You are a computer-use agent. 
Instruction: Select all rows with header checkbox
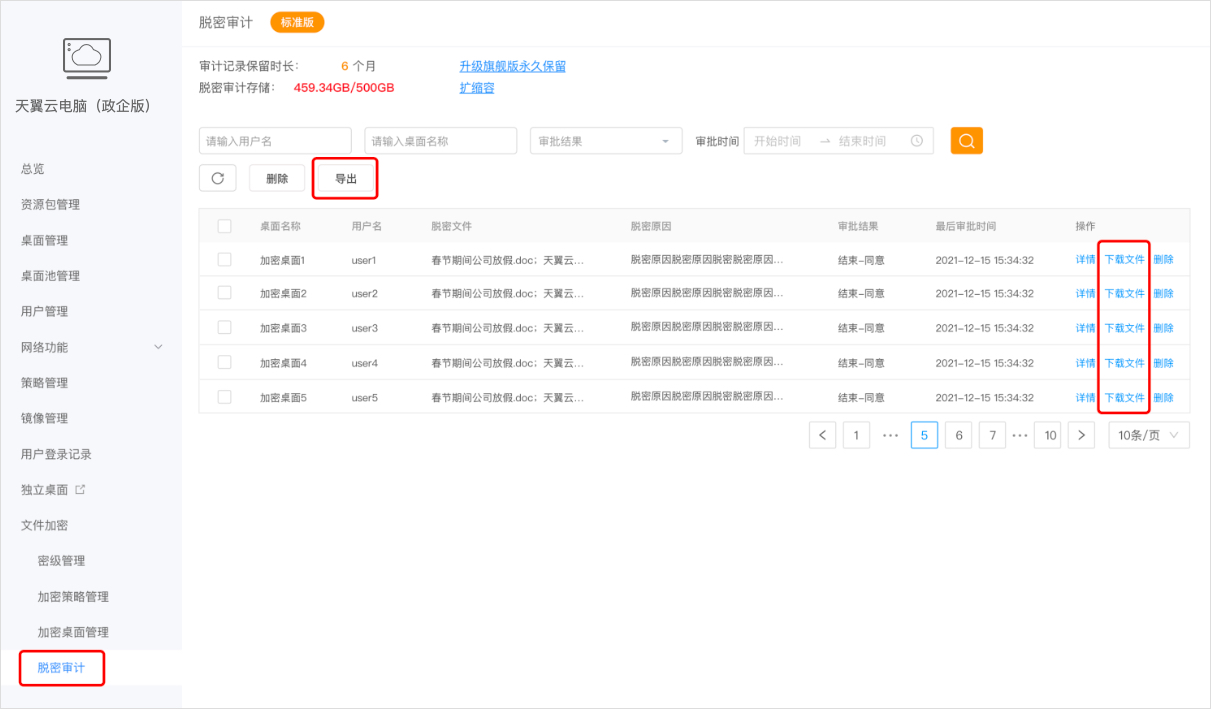pyautogui.click(x=224, y=226)
